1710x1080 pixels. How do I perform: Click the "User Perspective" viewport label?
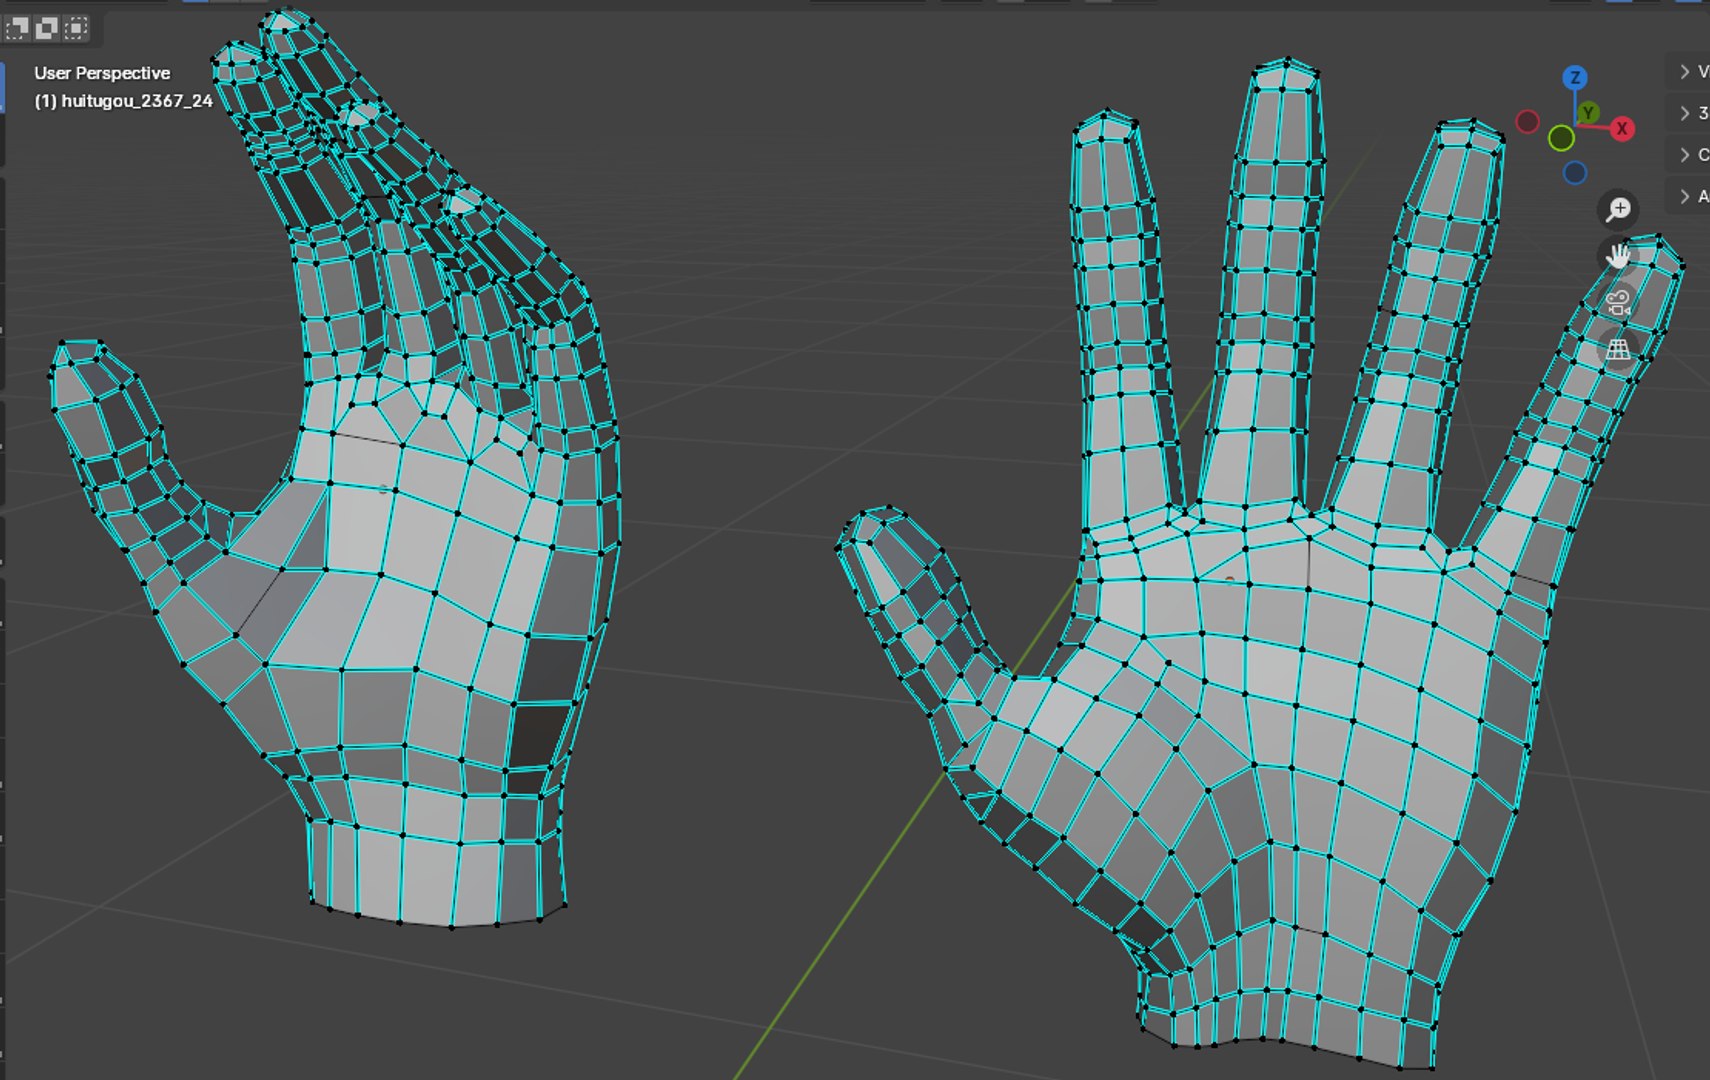tap(102, 73)
